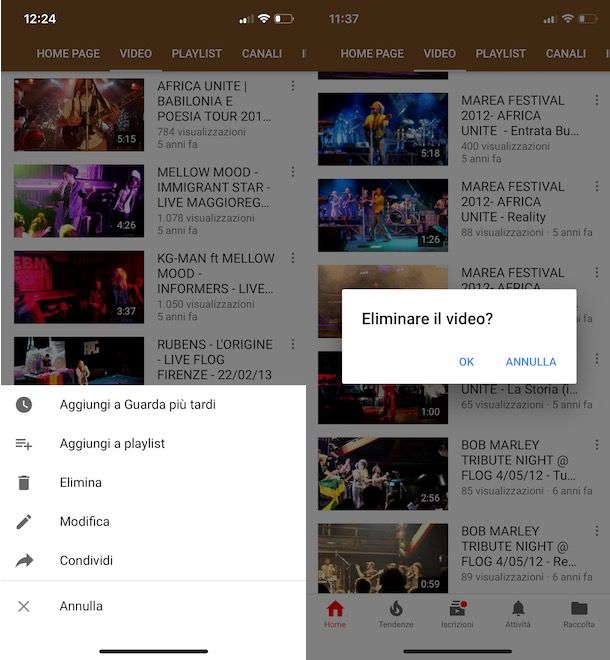
Task: Open the 3:37 KG-MAN video thumbnail
Action: pyautogui.click(x=79, y=287)
